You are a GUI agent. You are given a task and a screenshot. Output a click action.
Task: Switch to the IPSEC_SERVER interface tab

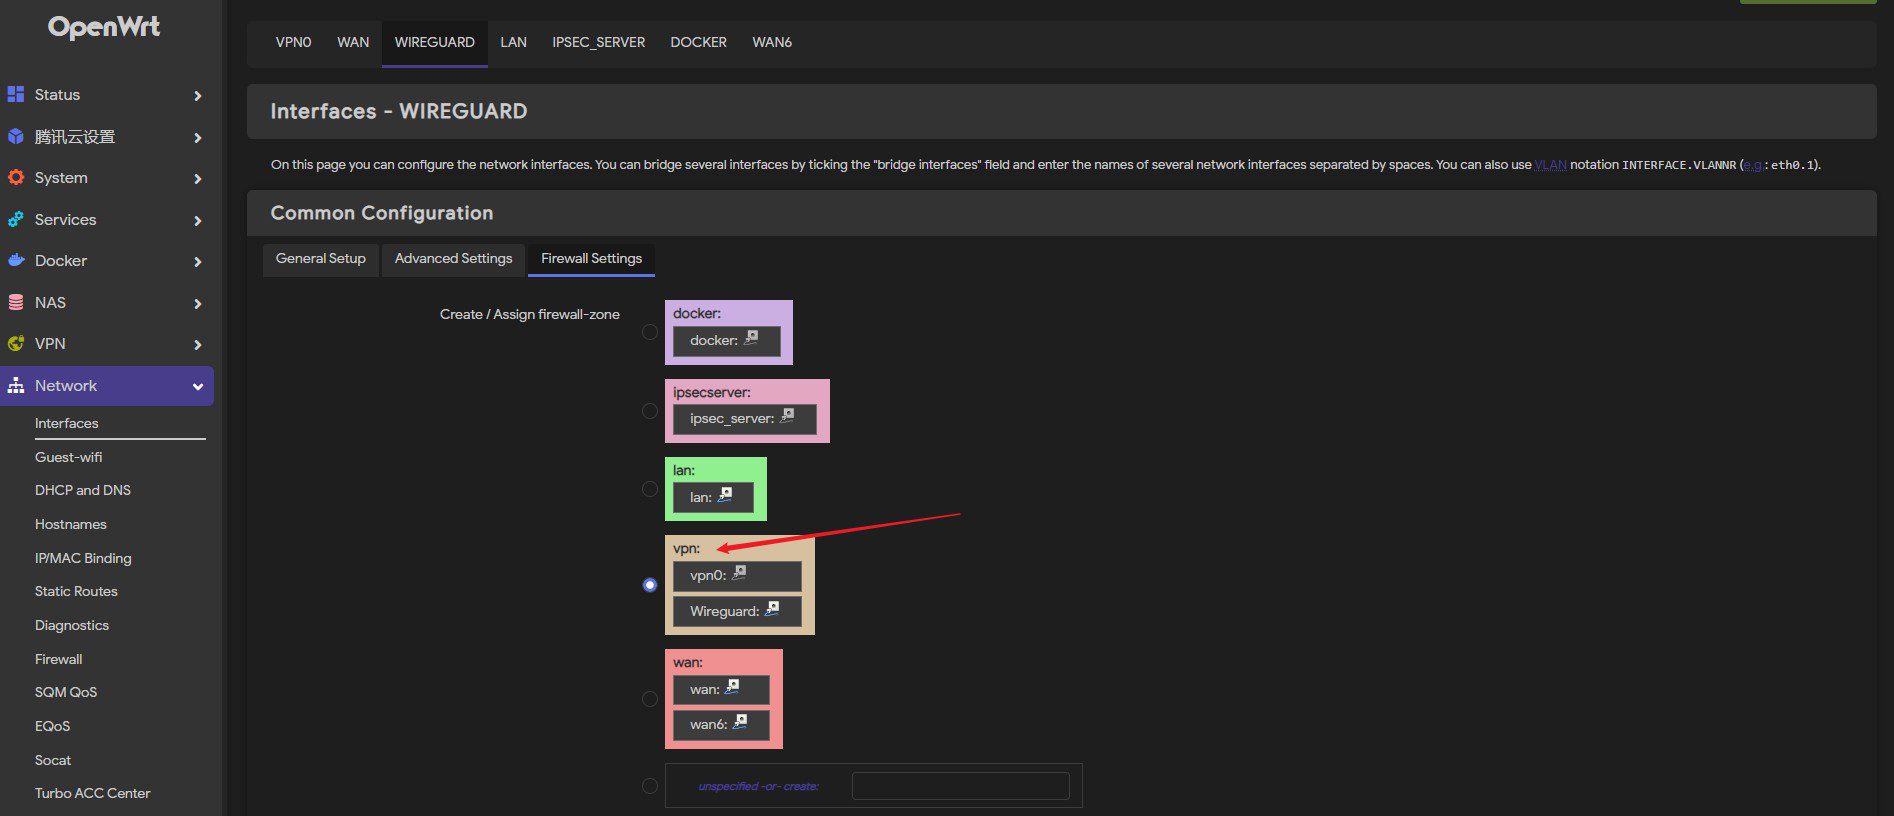pos(598,42)
